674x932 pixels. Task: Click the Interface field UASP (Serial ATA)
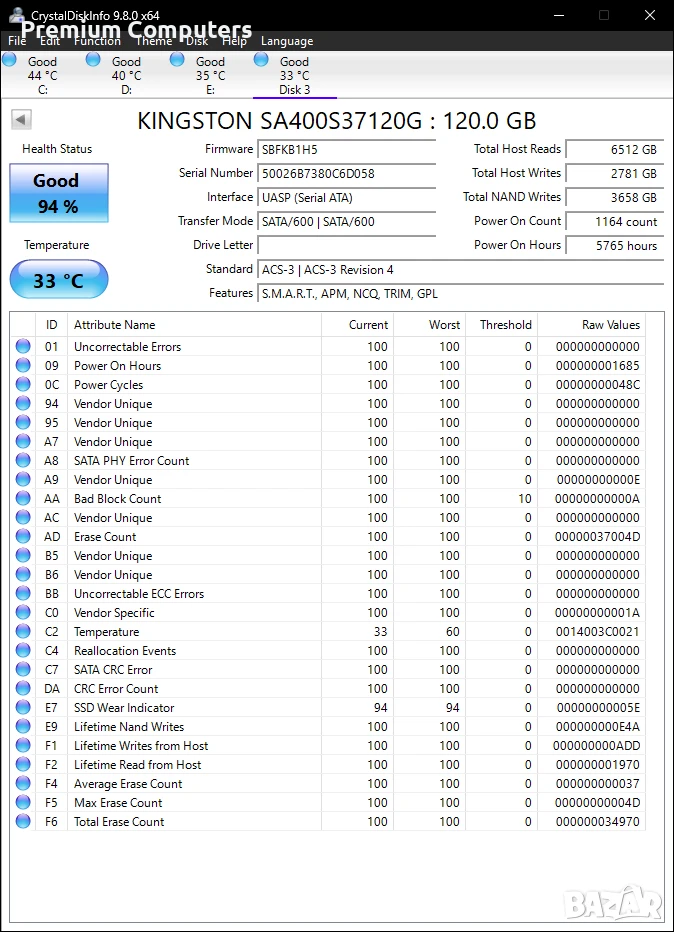click(x=347, y=197)
